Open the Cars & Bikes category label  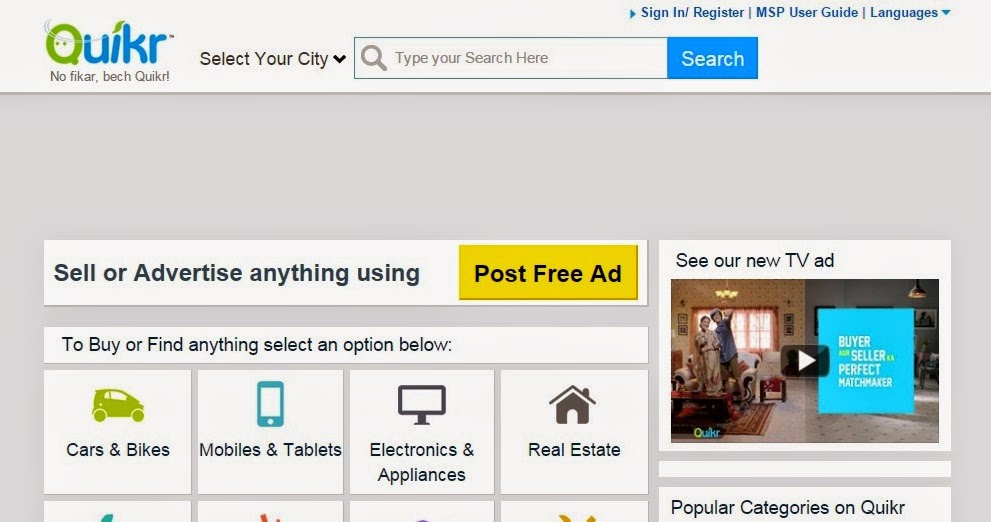[118, 450]
